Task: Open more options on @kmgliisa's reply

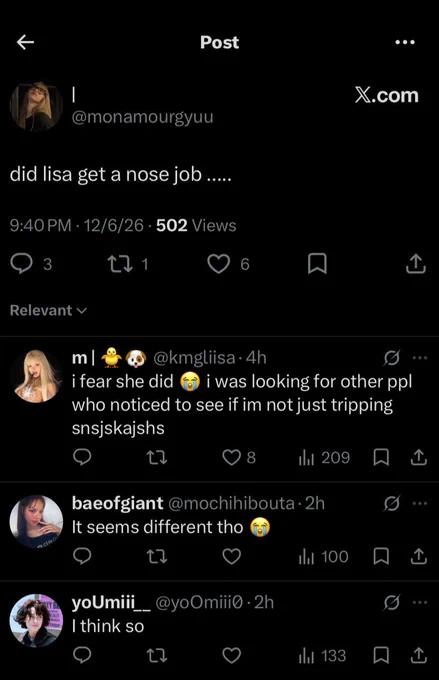Action: 420,358
